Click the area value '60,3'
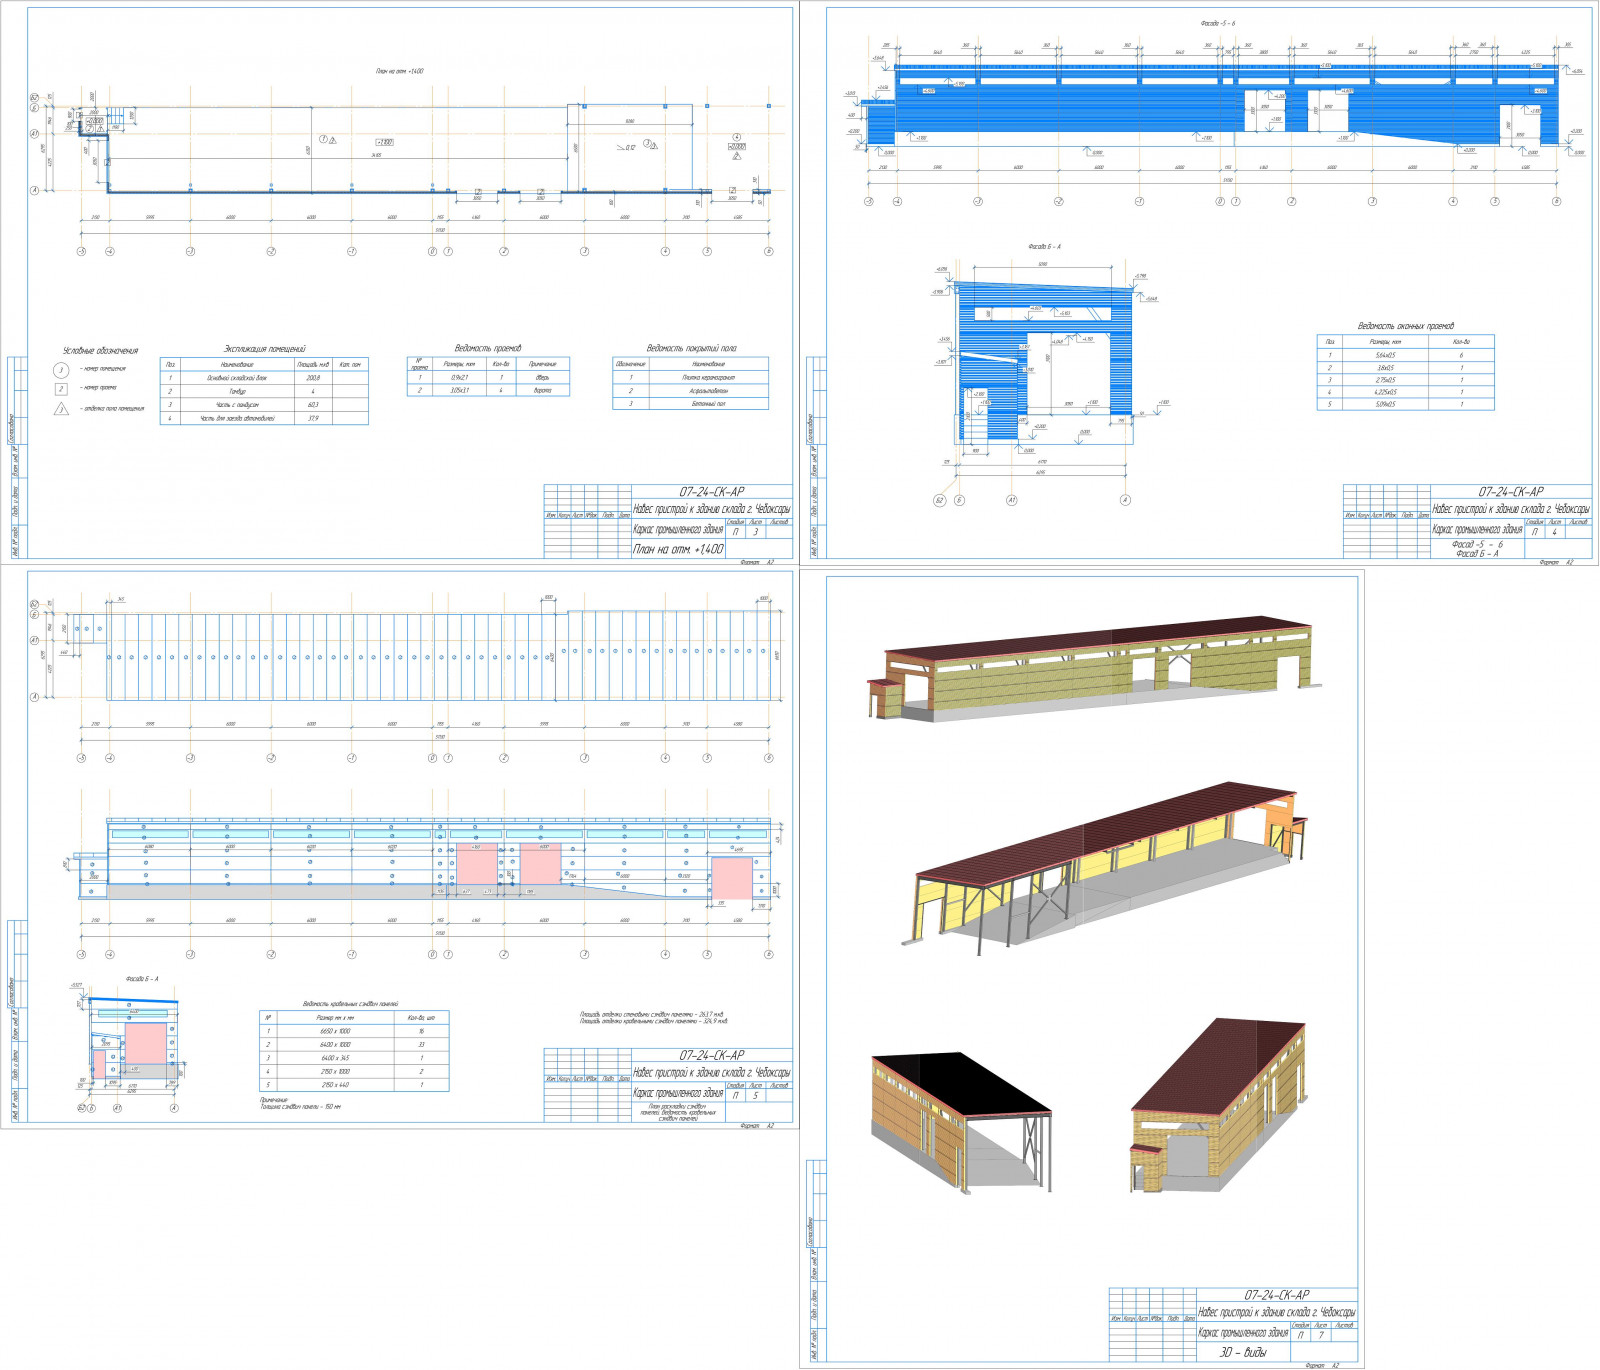1600x1370 pixels. (x=313, y=404)
